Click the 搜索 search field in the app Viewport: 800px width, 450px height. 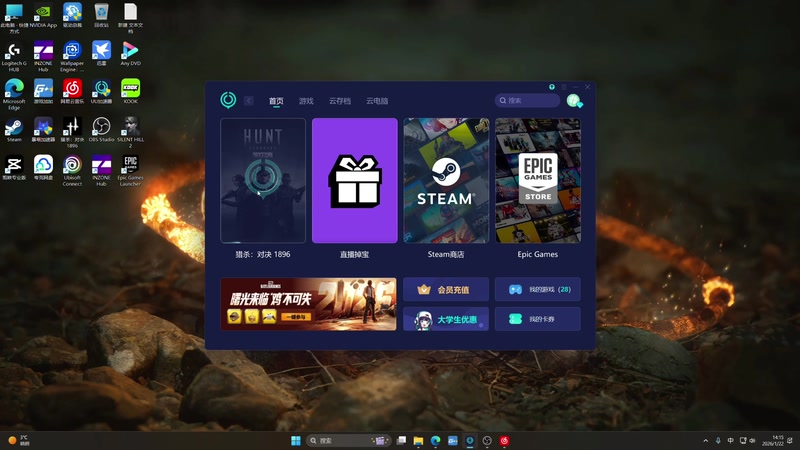pyautogui.click(x=527, y=101)
